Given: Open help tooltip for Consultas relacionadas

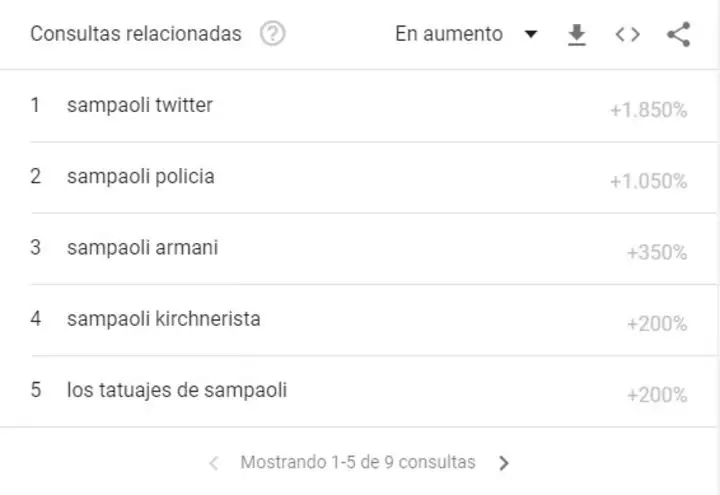Looking at the screenshot, I should (x=272, y=34).
